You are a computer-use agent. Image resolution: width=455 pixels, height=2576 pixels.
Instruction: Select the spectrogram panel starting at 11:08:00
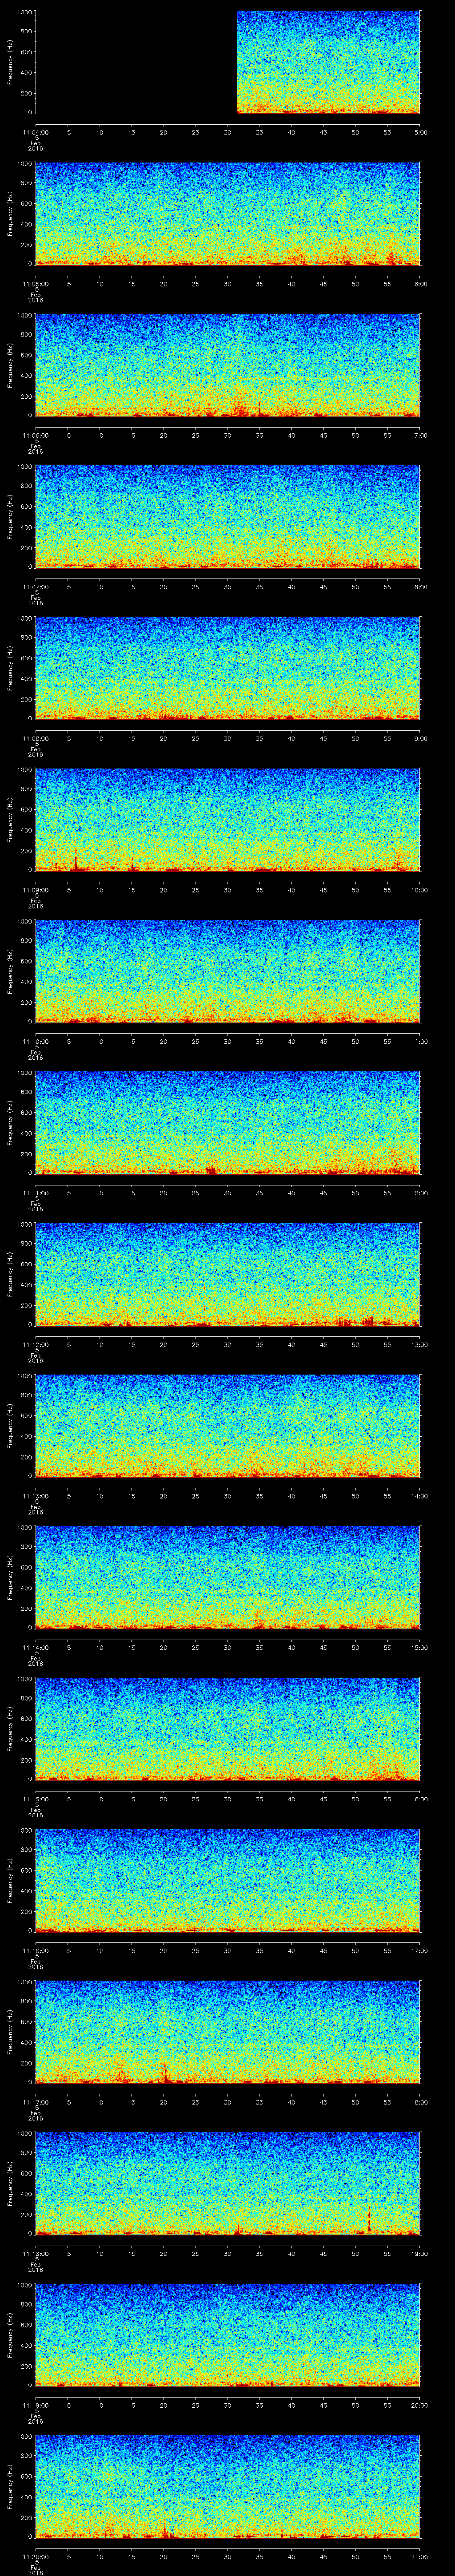tap(228, 668)
